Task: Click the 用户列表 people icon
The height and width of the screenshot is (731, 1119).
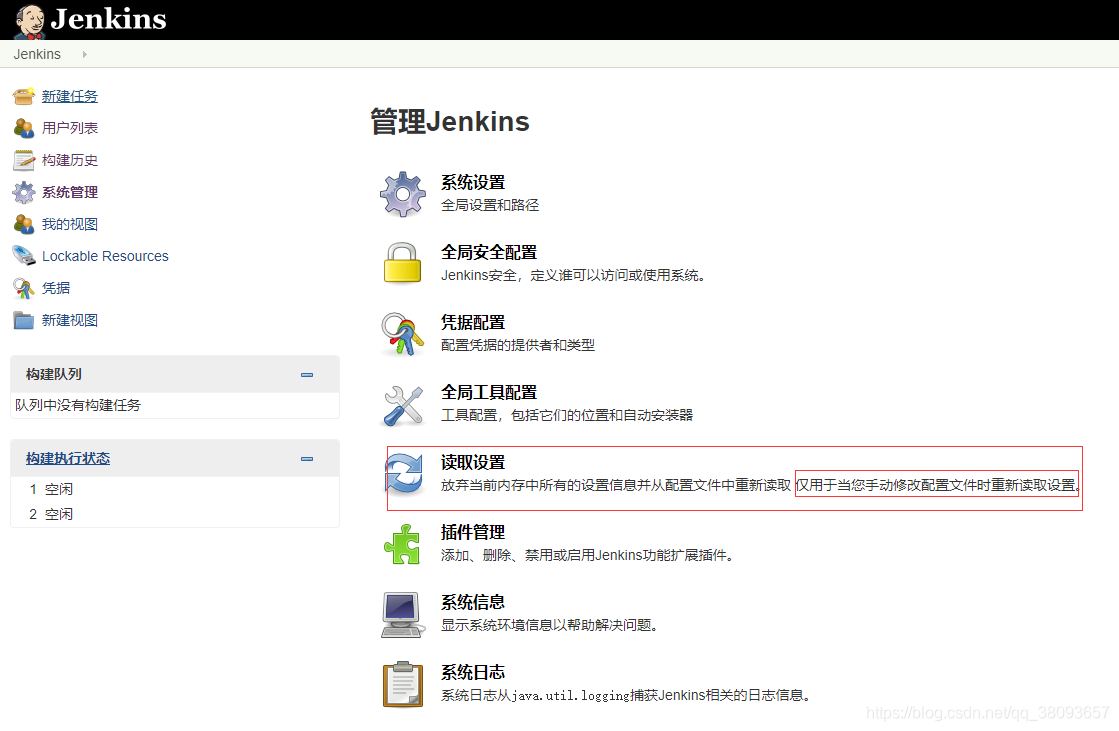Action: pos(24,128)
